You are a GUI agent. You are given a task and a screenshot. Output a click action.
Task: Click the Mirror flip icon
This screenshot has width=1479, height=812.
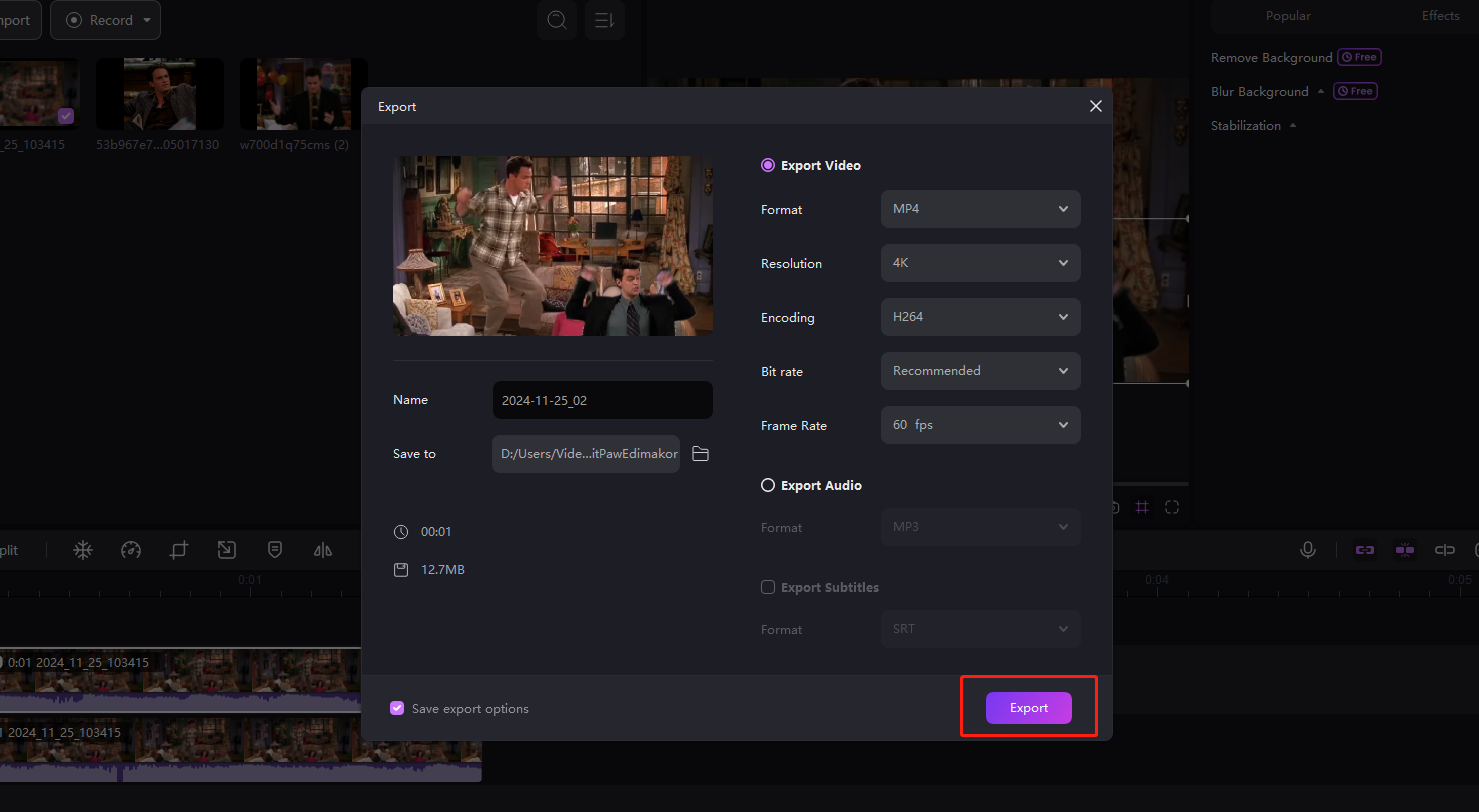[323, 550]
